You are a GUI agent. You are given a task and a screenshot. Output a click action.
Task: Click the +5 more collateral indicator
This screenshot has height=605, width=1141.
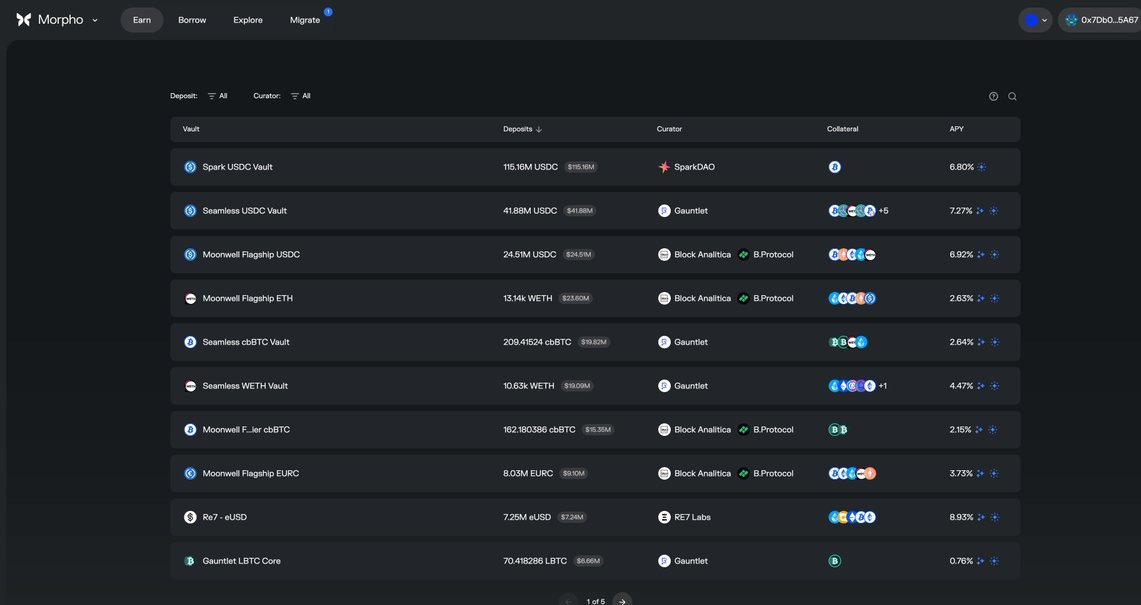coord(883,210)
